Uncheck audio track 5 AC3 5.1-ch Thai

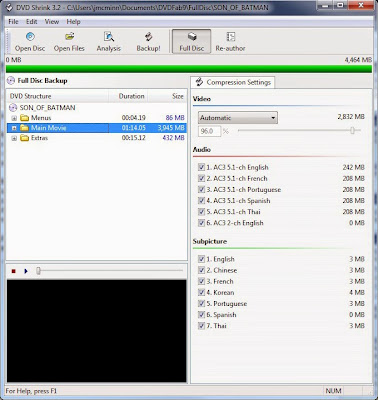click(201, 211)
